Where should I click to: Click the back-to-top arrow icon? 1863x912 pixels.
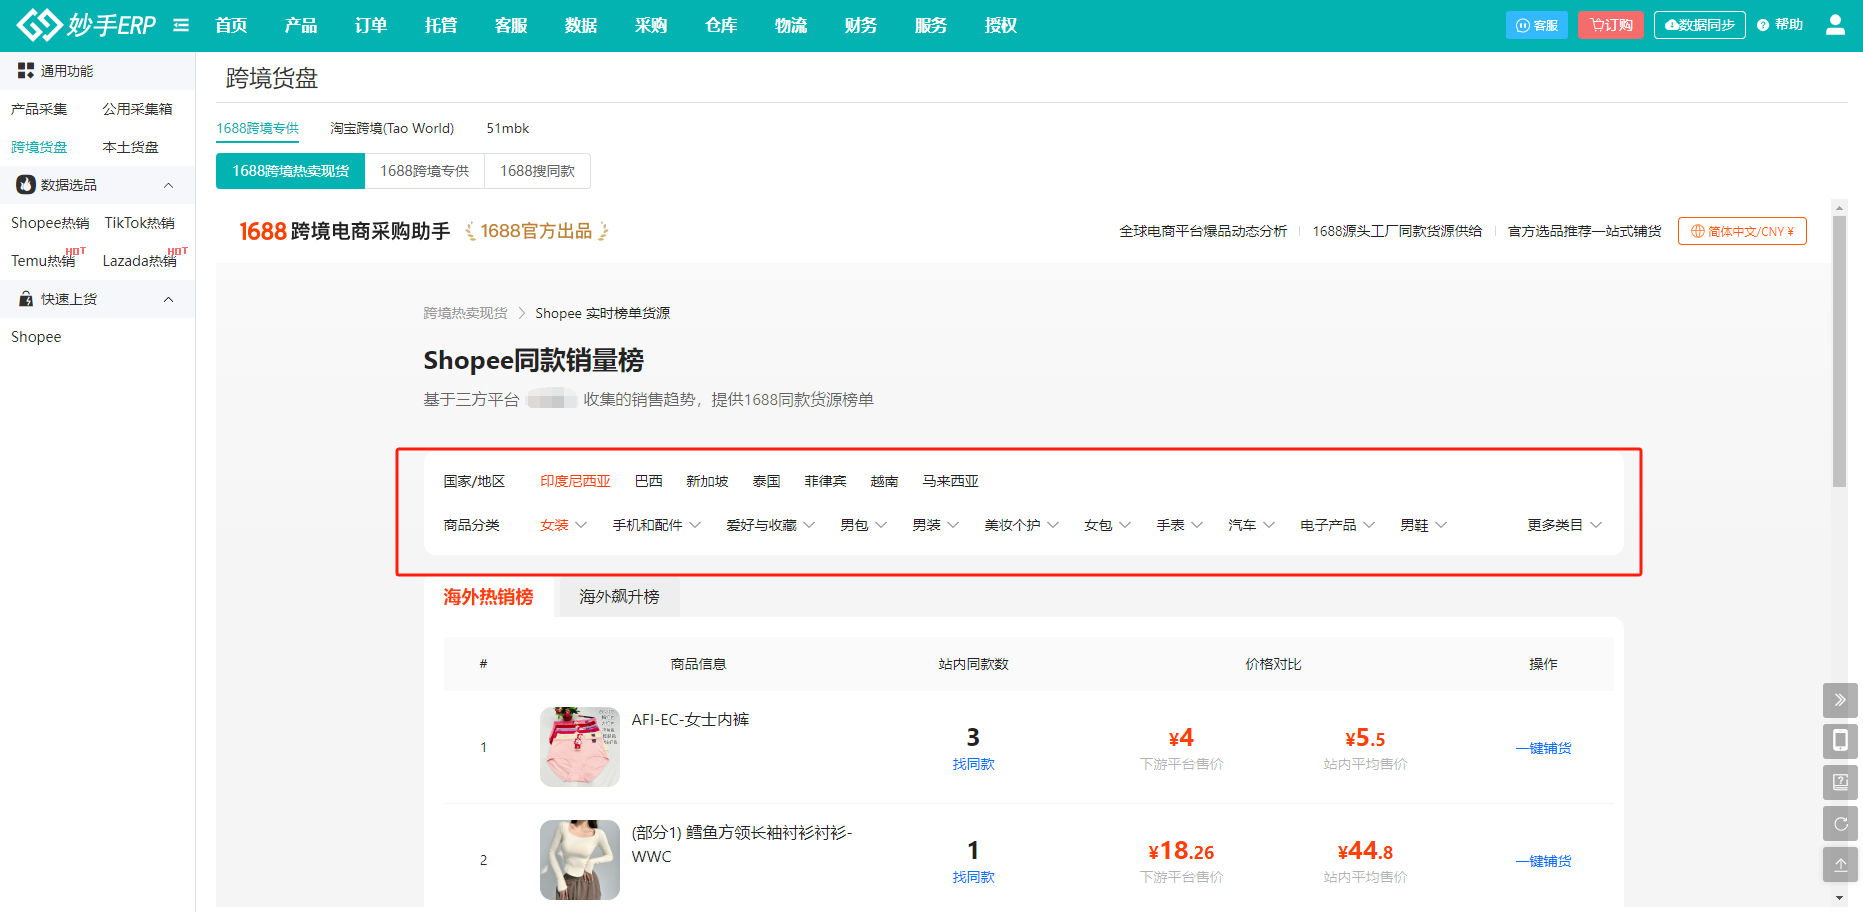(x=1840, y=865)
